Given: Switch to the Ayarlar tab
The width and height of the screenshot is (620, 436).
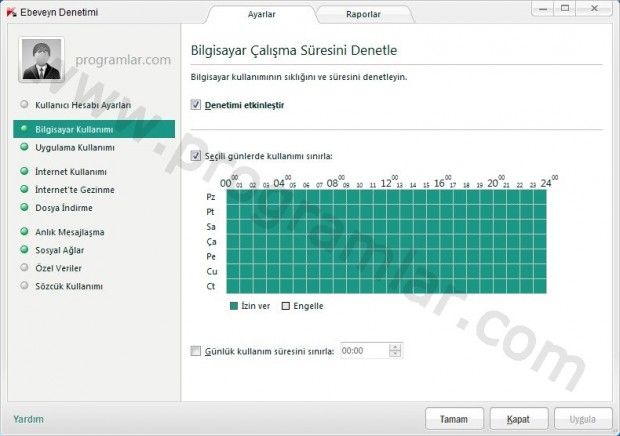Looking at the screenshot, I should pyautogui.click(x=261, y=14).
